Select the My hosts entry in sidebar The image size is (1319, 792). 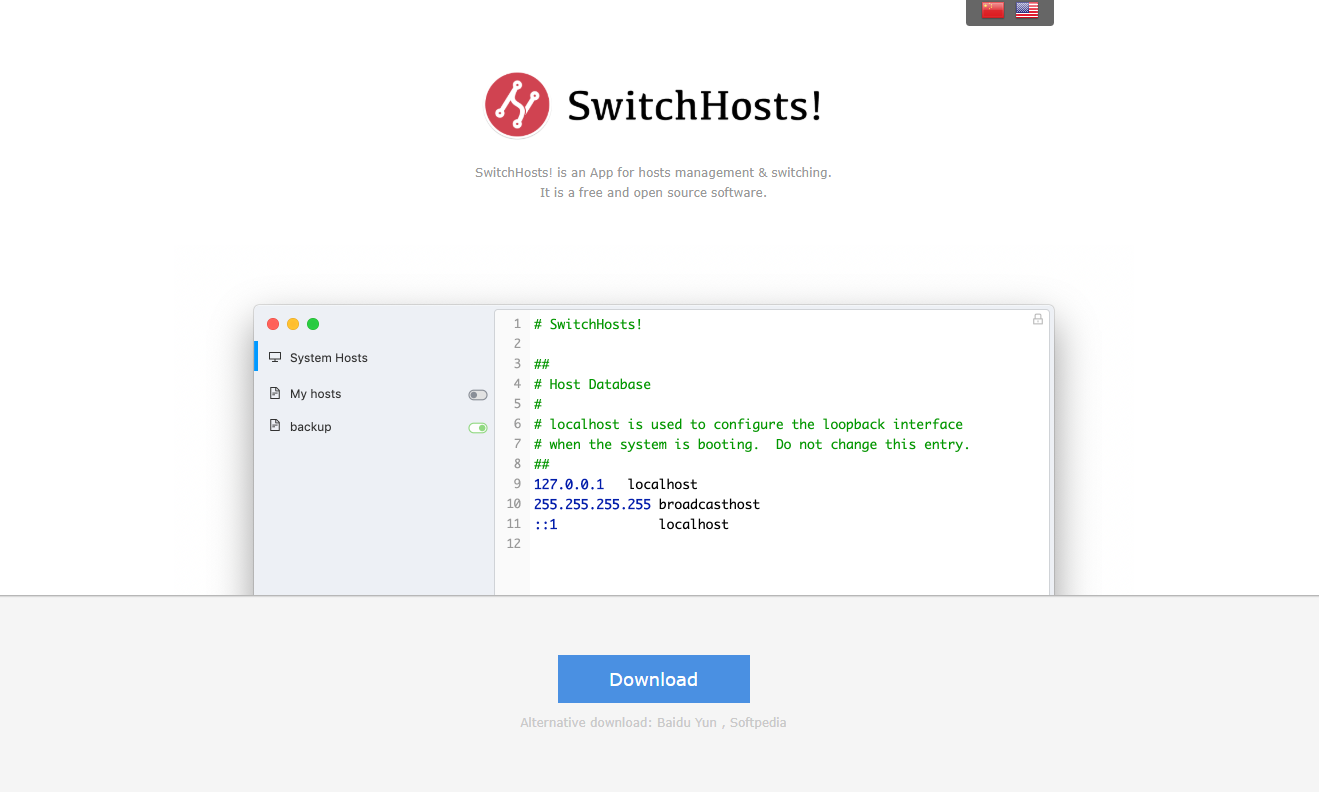click(x=314, y=393)
